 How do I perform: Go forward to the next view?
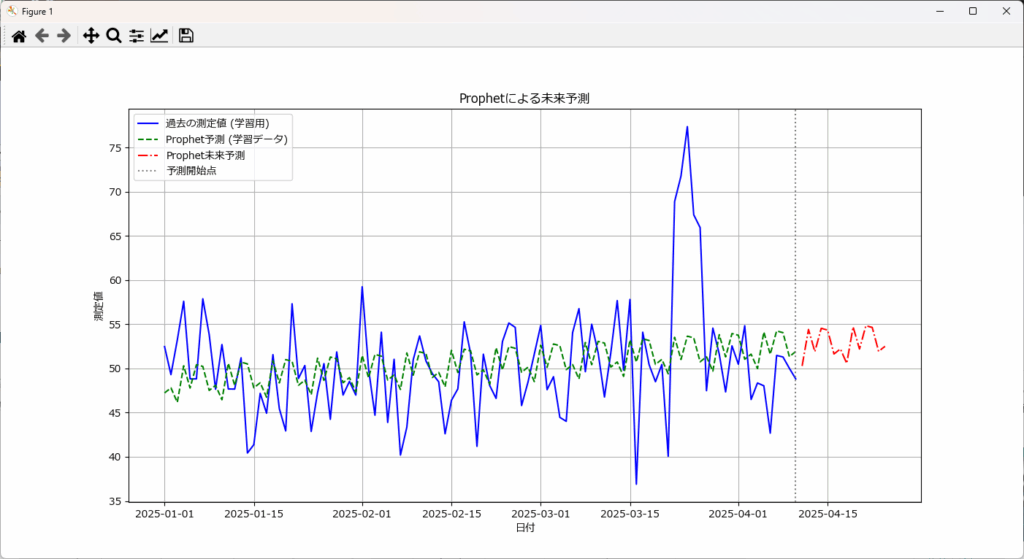pos(64,36)
